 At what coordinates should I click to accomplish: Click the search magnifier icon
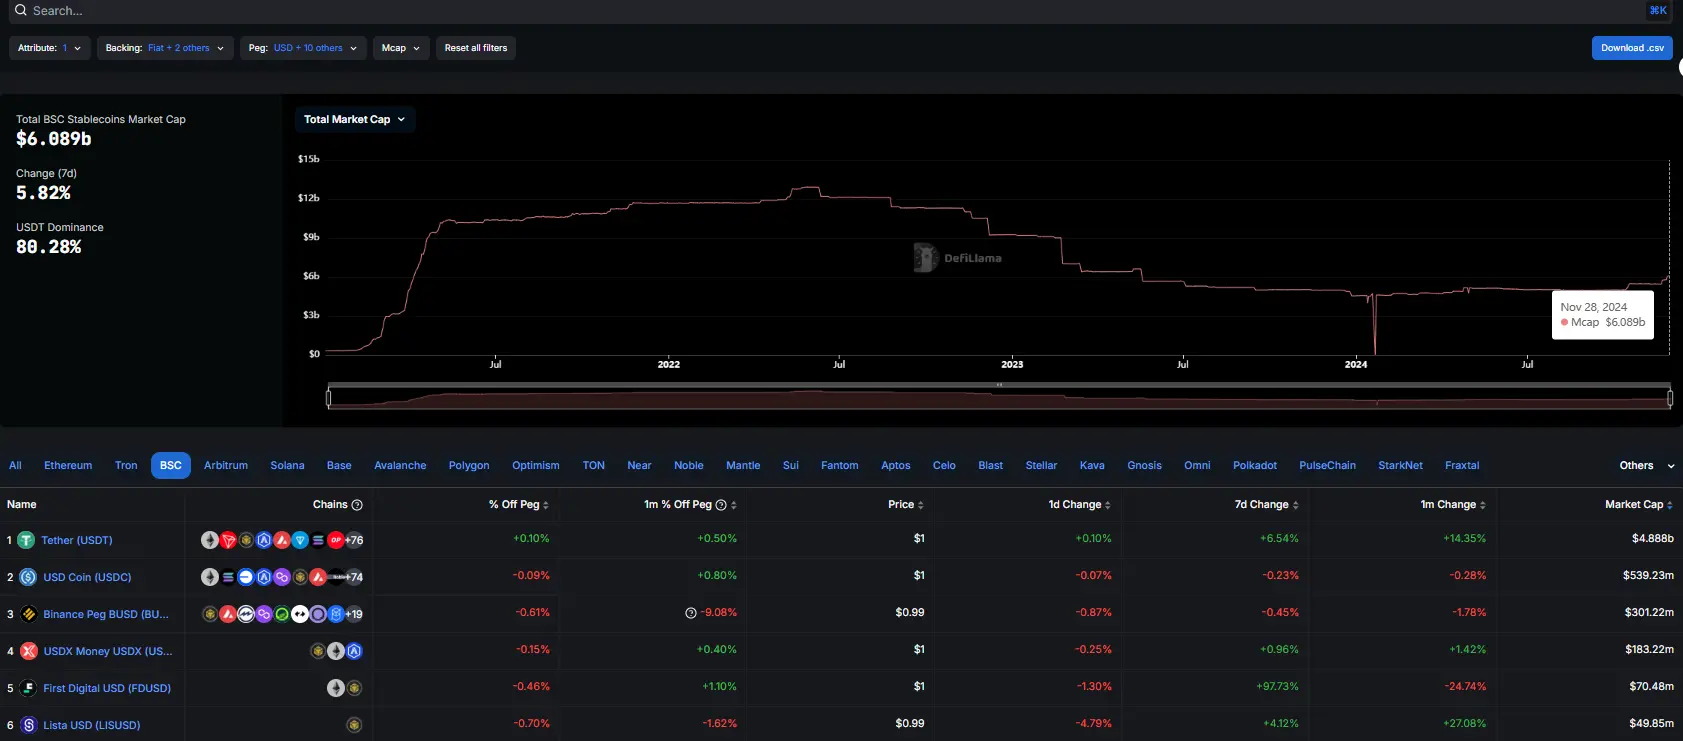tap(19, 10)
